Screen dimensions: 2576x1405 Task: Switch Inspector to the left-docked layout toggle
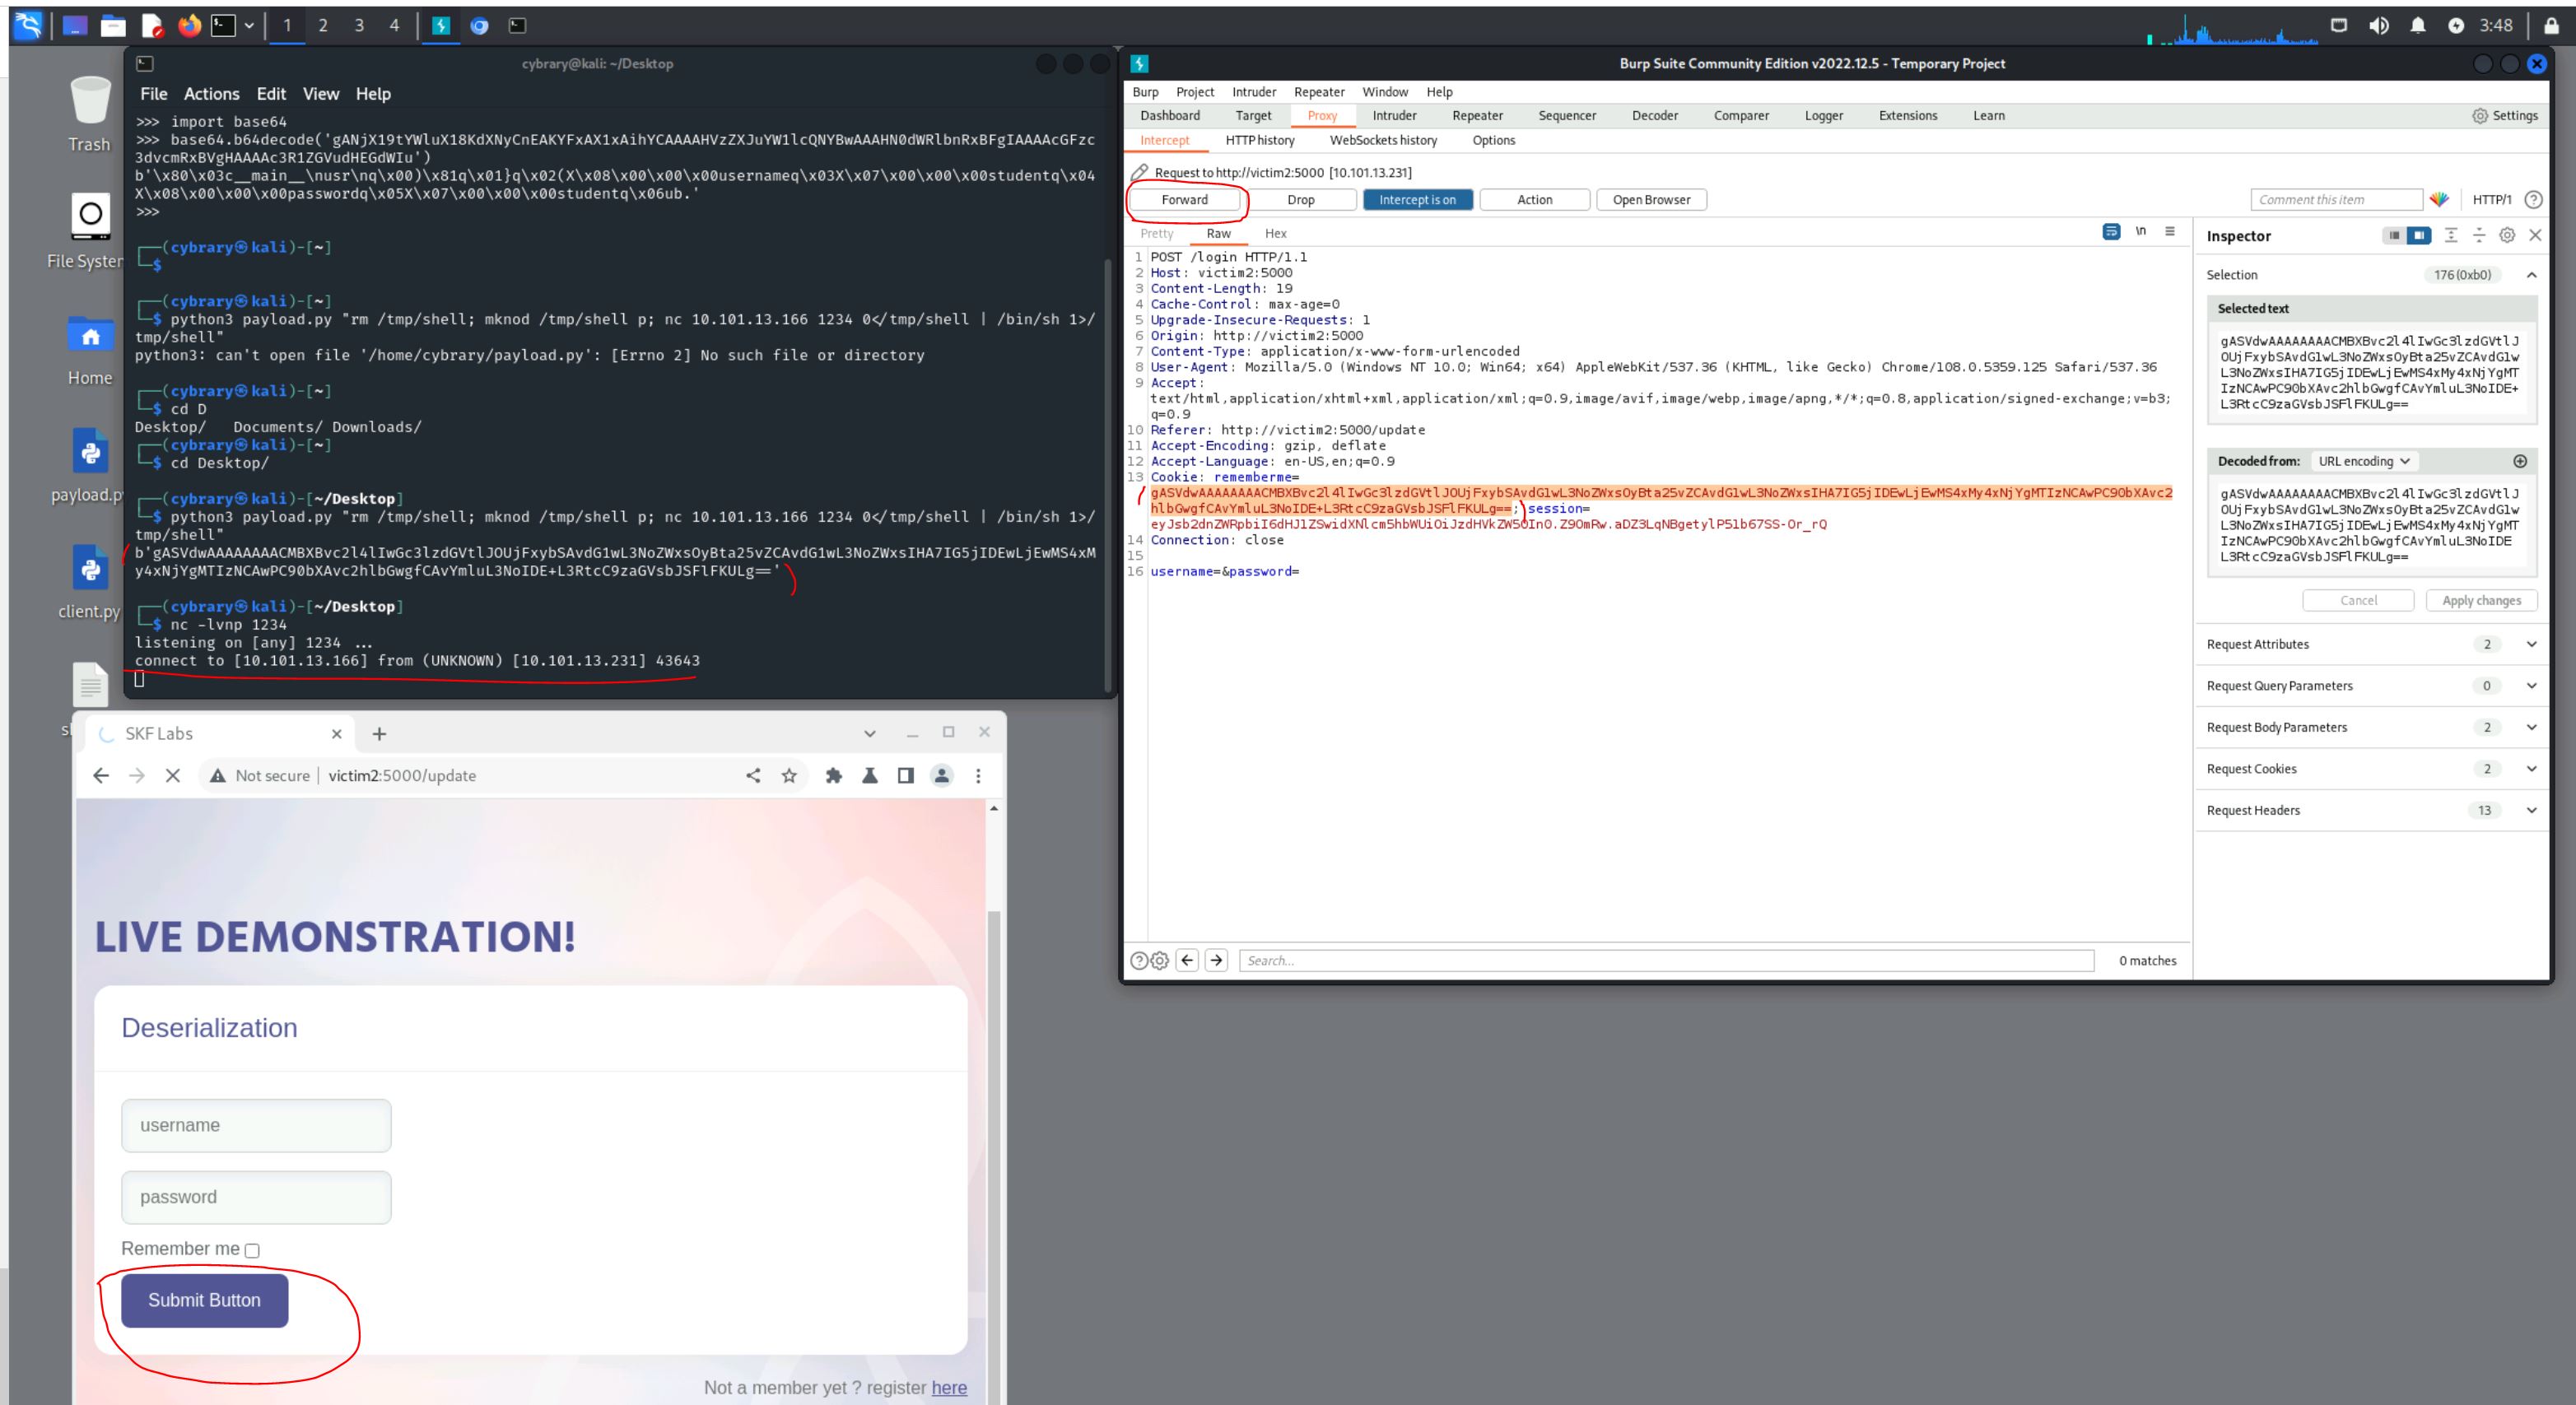2393,235
